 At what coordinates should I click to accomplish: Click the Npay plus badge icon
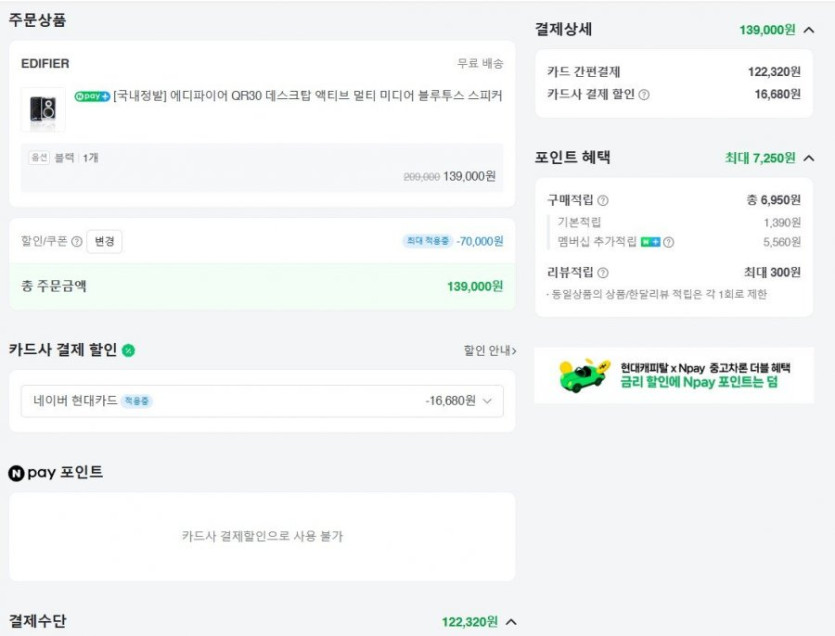[x=92, y=96]
